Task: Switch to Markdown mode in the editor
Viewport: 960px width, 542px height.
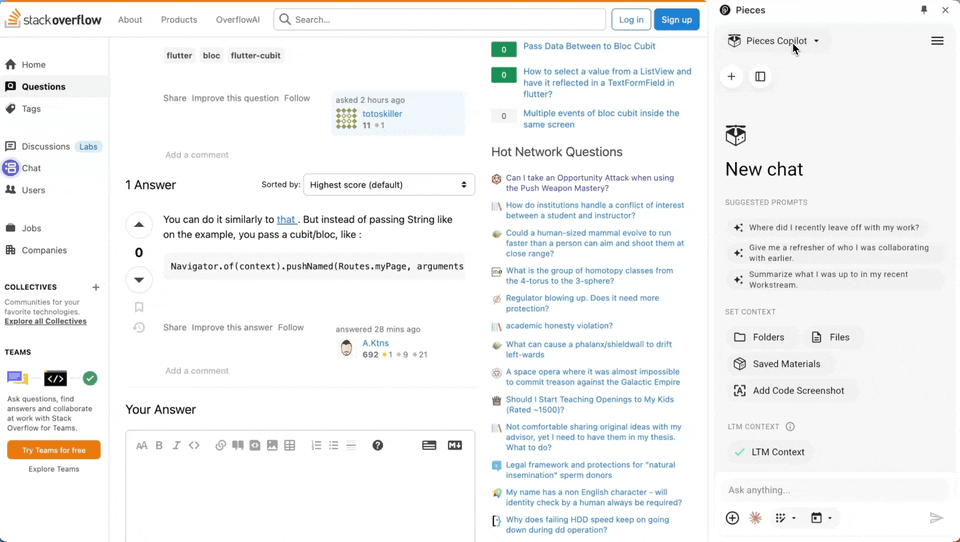Action: pos(455,445)
